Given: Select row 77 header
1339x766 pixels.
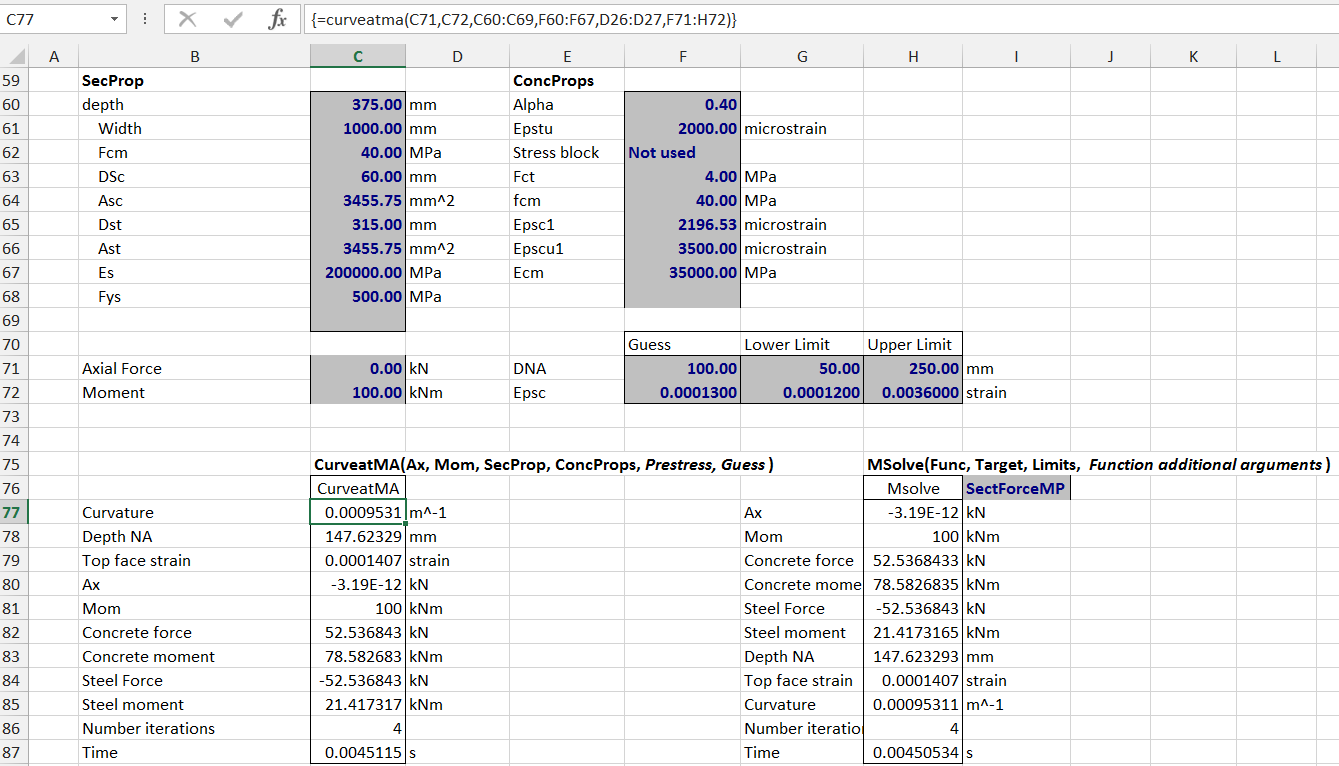Looking at the screenshot, I should [x=15, y=513].
